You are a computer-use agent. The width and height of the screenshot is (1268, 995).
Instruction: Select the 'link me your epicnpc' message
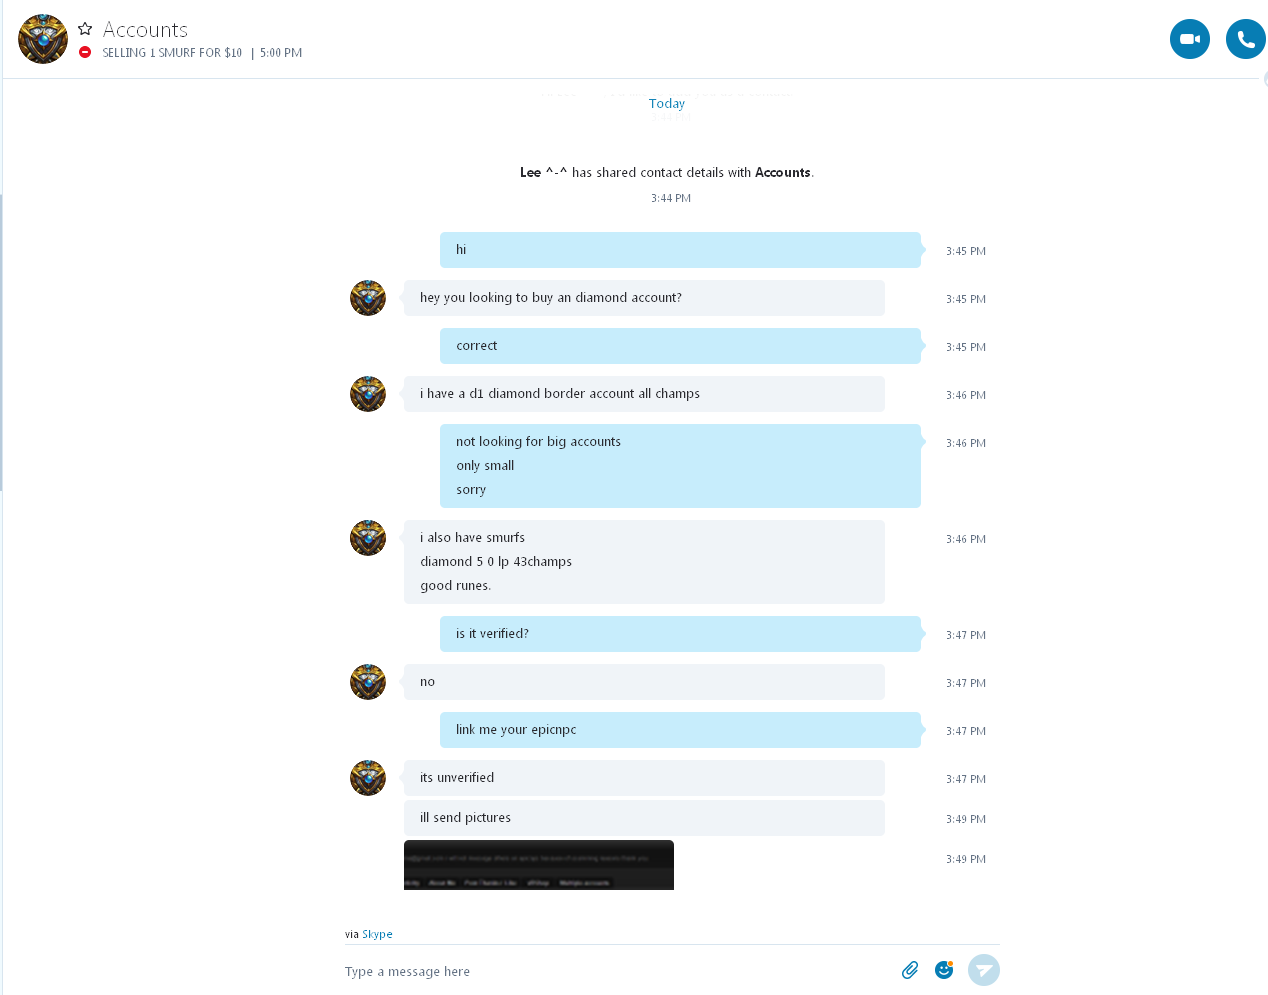tap(680, 730)
